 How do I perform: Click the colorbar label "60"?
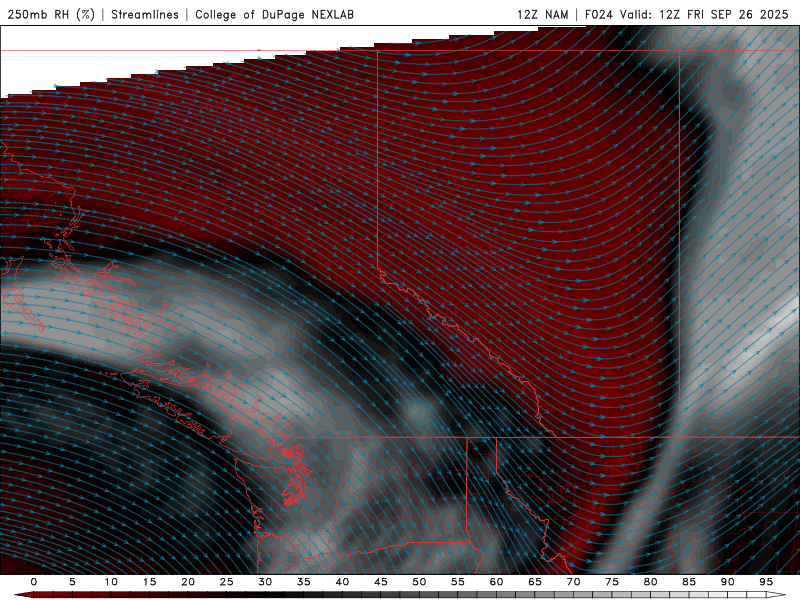496,582
